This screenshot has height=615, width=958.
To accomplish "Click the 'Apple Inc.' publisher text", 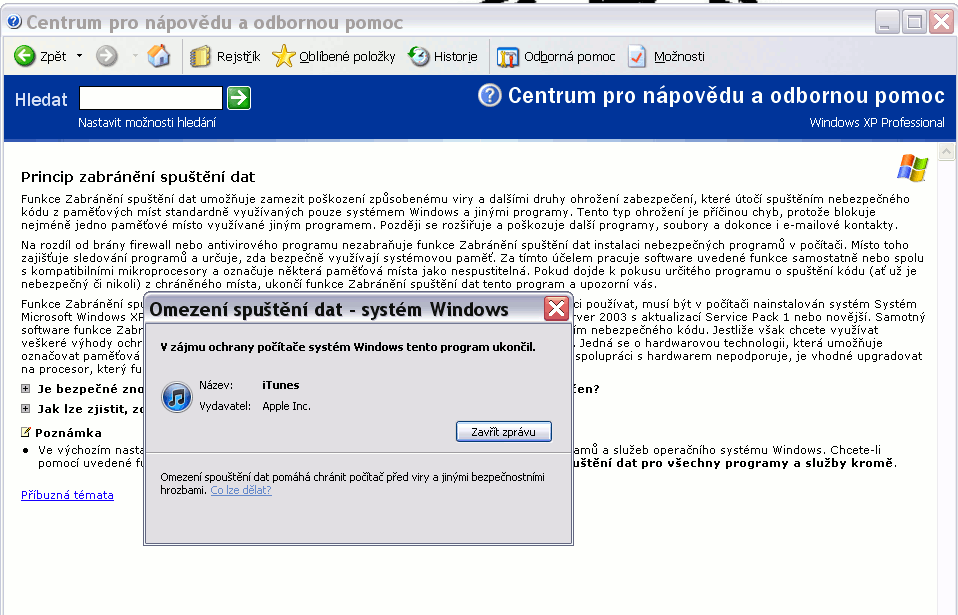I will tap(287, 406).
